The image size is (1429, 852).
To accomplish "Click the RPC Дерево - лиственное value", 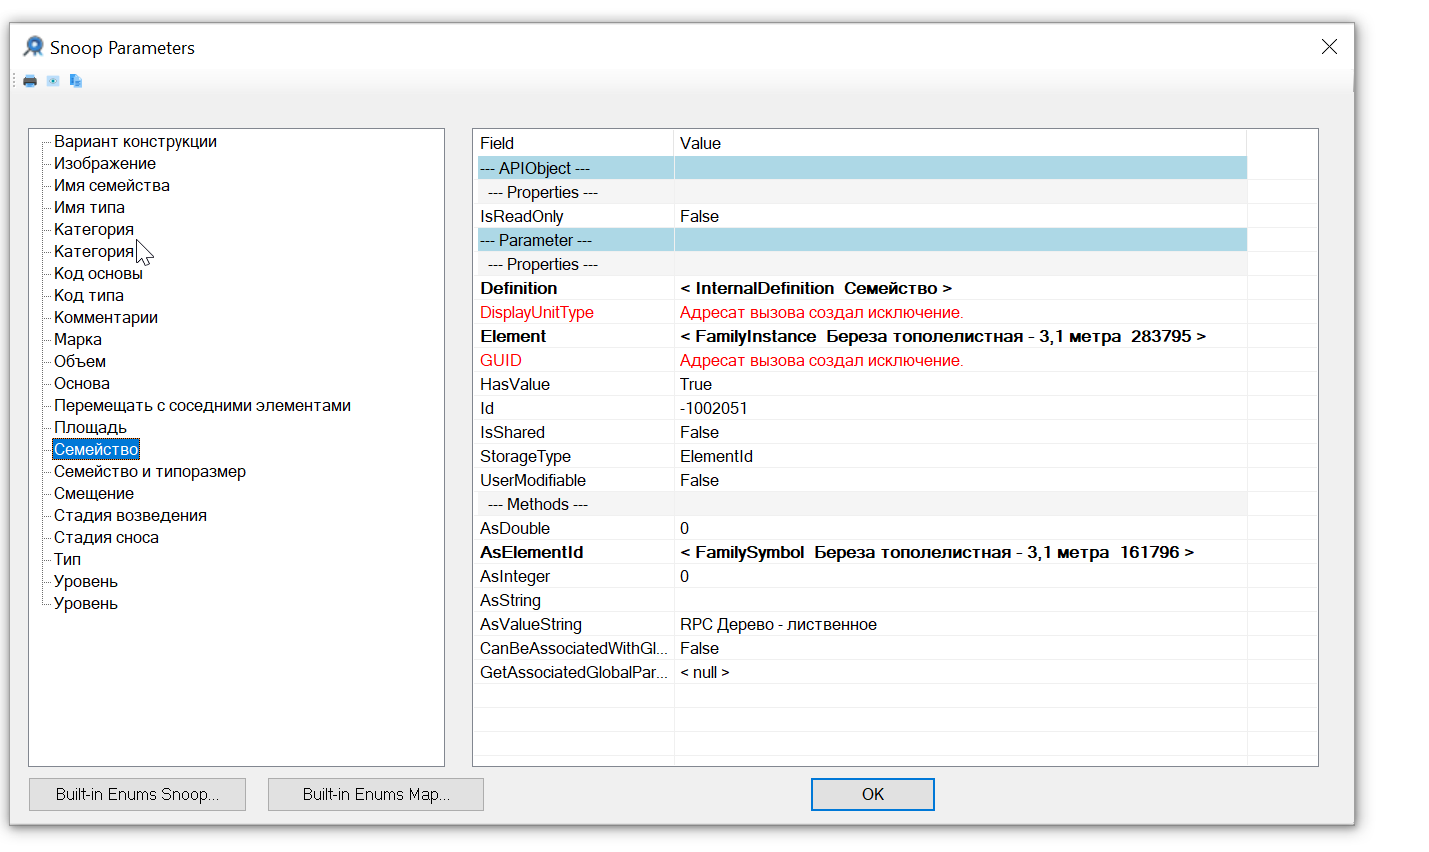I will click(778, 624).
